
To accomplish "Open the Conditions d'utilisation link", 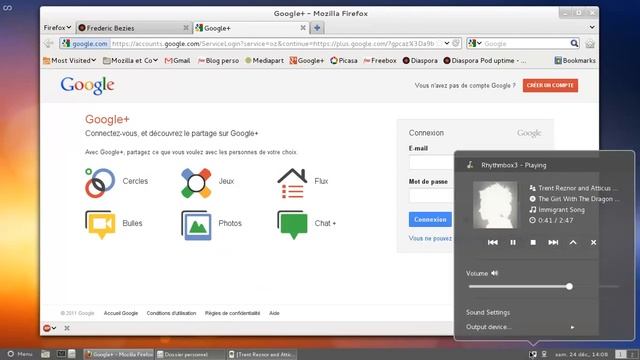I will [x=171, y=313].
